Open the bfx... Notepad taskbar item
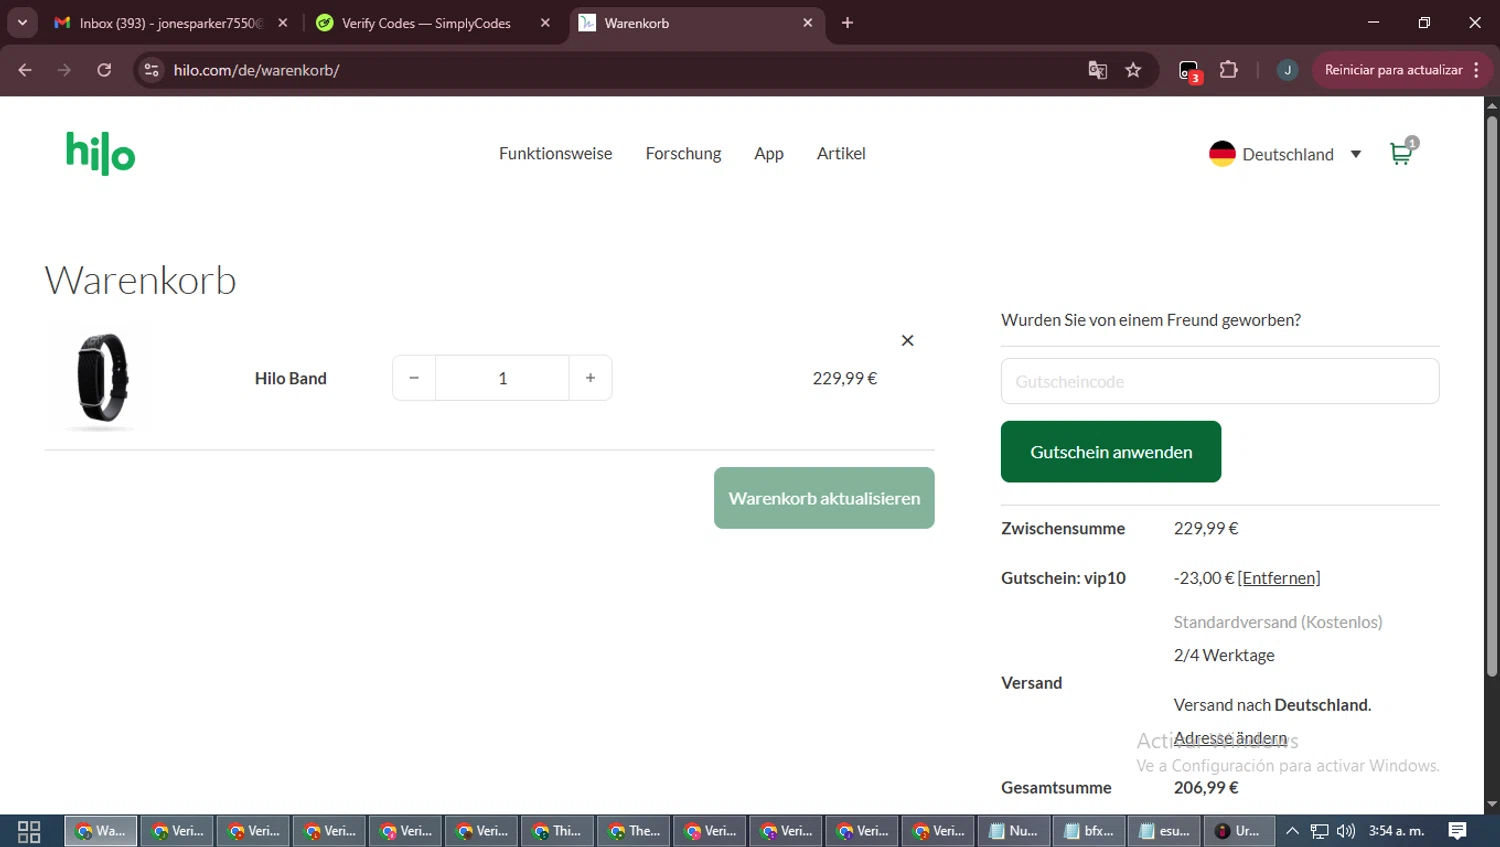Image resolution: width=1500 pixels, height=847 pixels. tap(1089, 831)
